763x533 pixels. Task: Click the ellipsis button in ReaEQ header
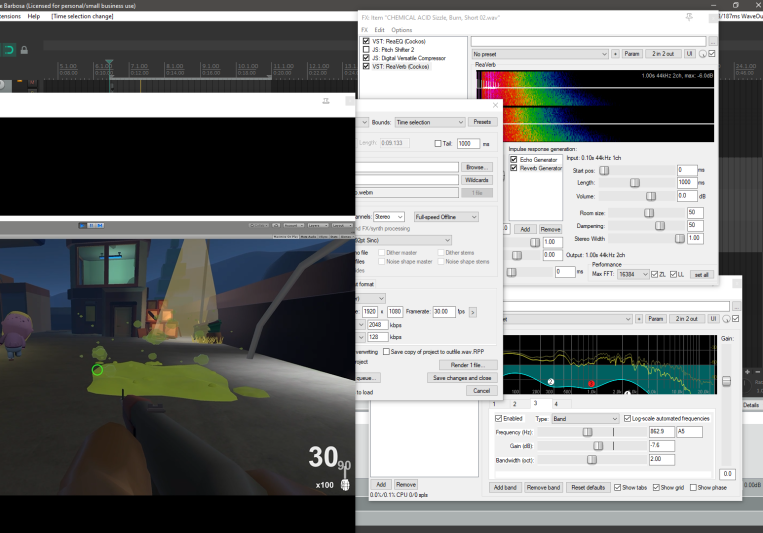[737, 306]
